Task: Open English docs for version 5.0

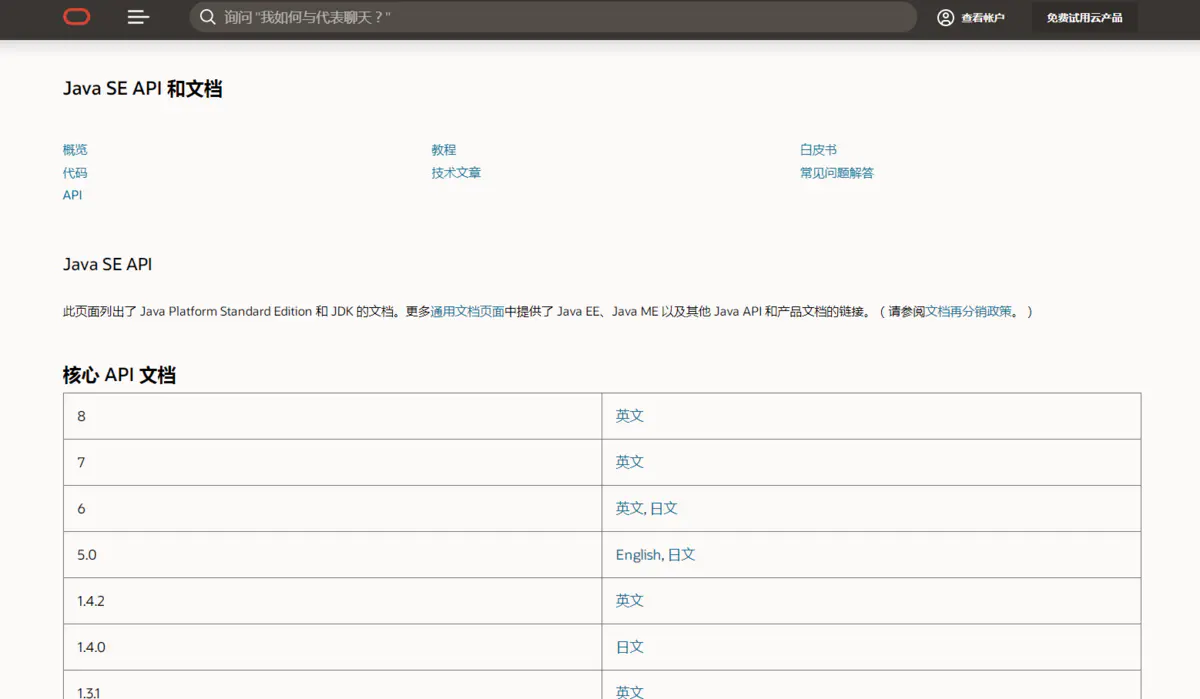Action: [638, 555]
